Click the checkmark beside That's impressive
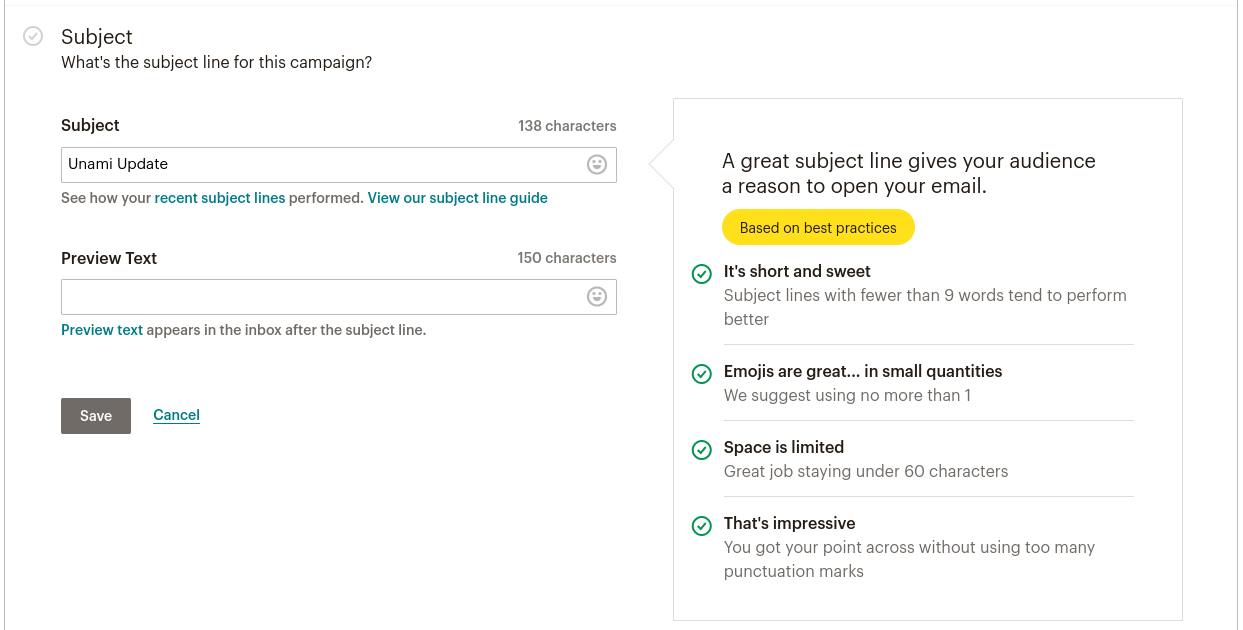The image size is (1243, 630). [702, 525]
